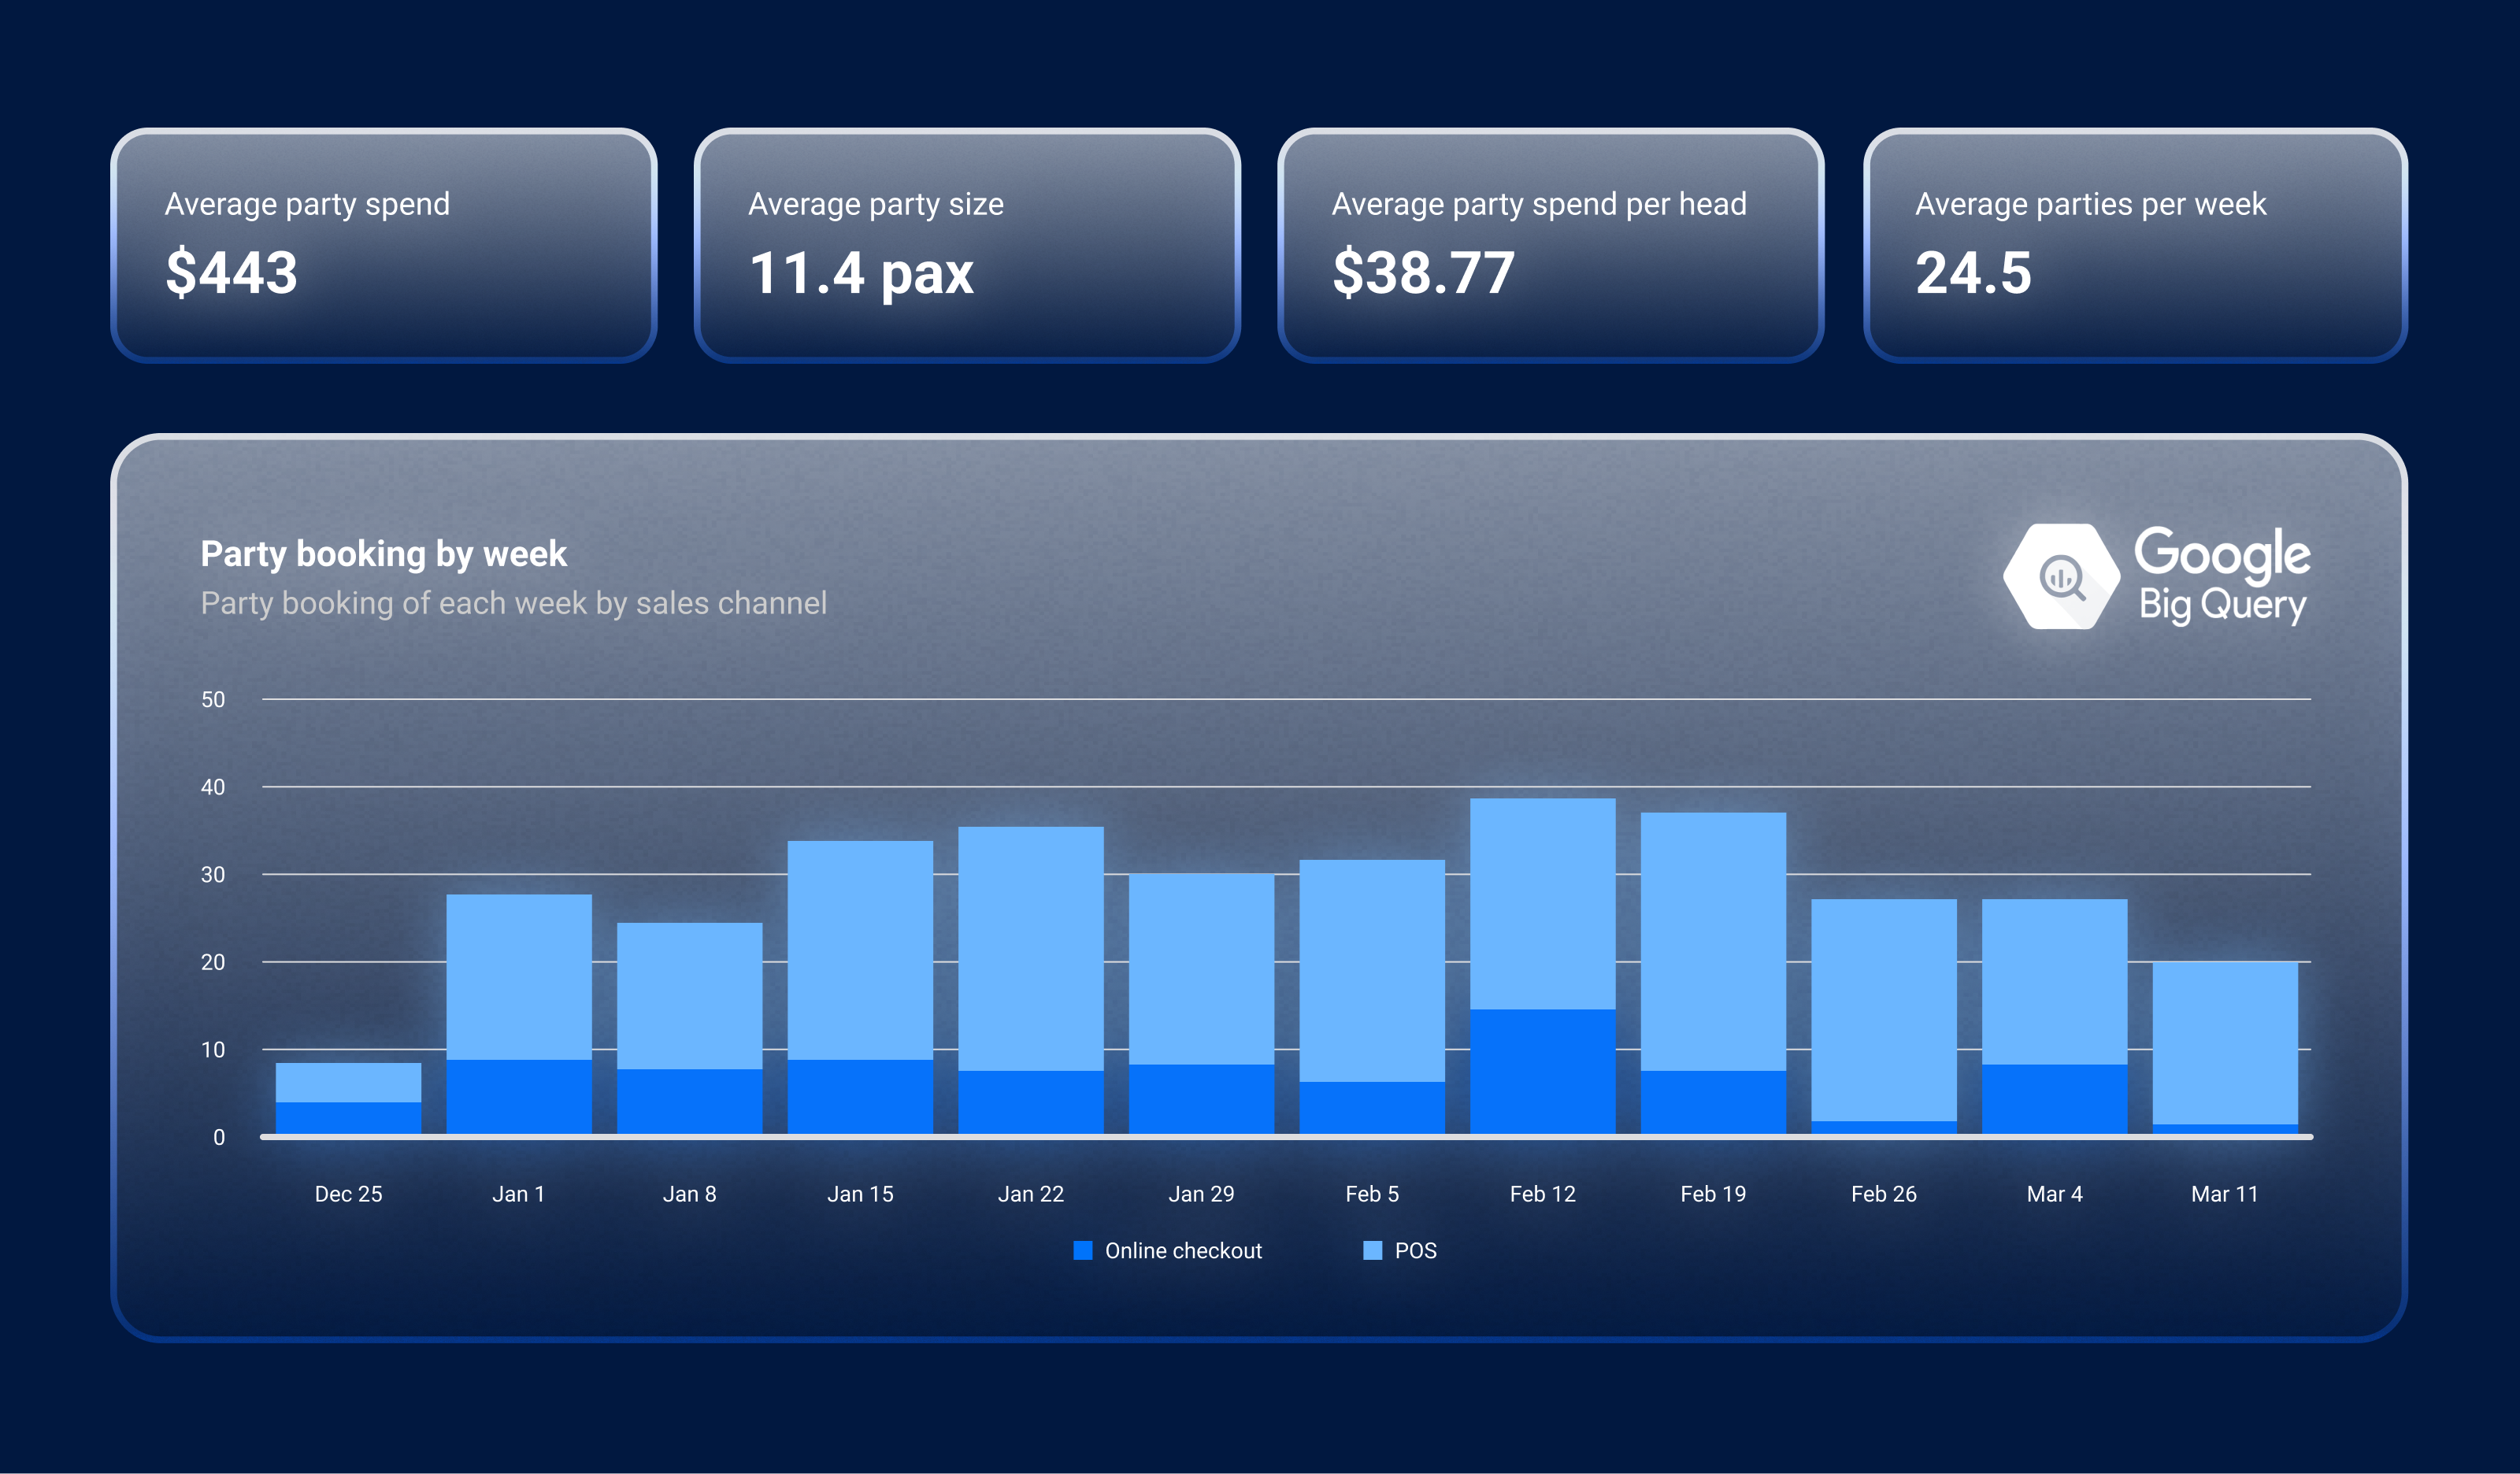The width and height of the screenshot is (2520, 1474).
Task: Click the Google Big Query logo text
Action: coord(2222,576)
